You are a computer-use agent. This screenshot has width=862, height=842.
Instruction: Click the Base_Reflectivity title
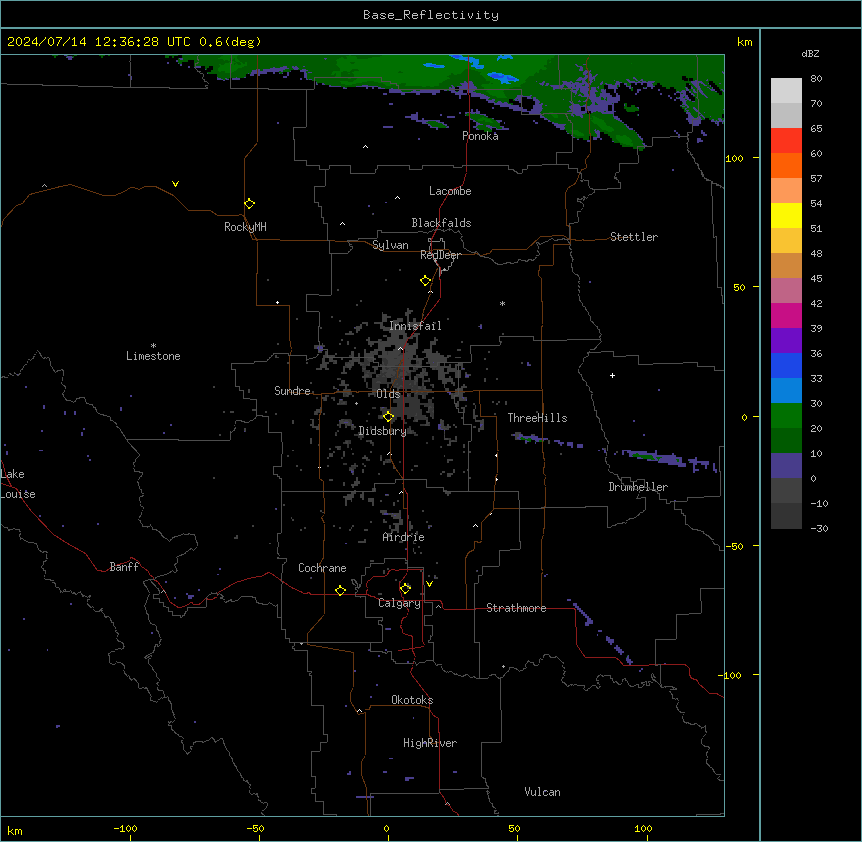click(431, 15)
